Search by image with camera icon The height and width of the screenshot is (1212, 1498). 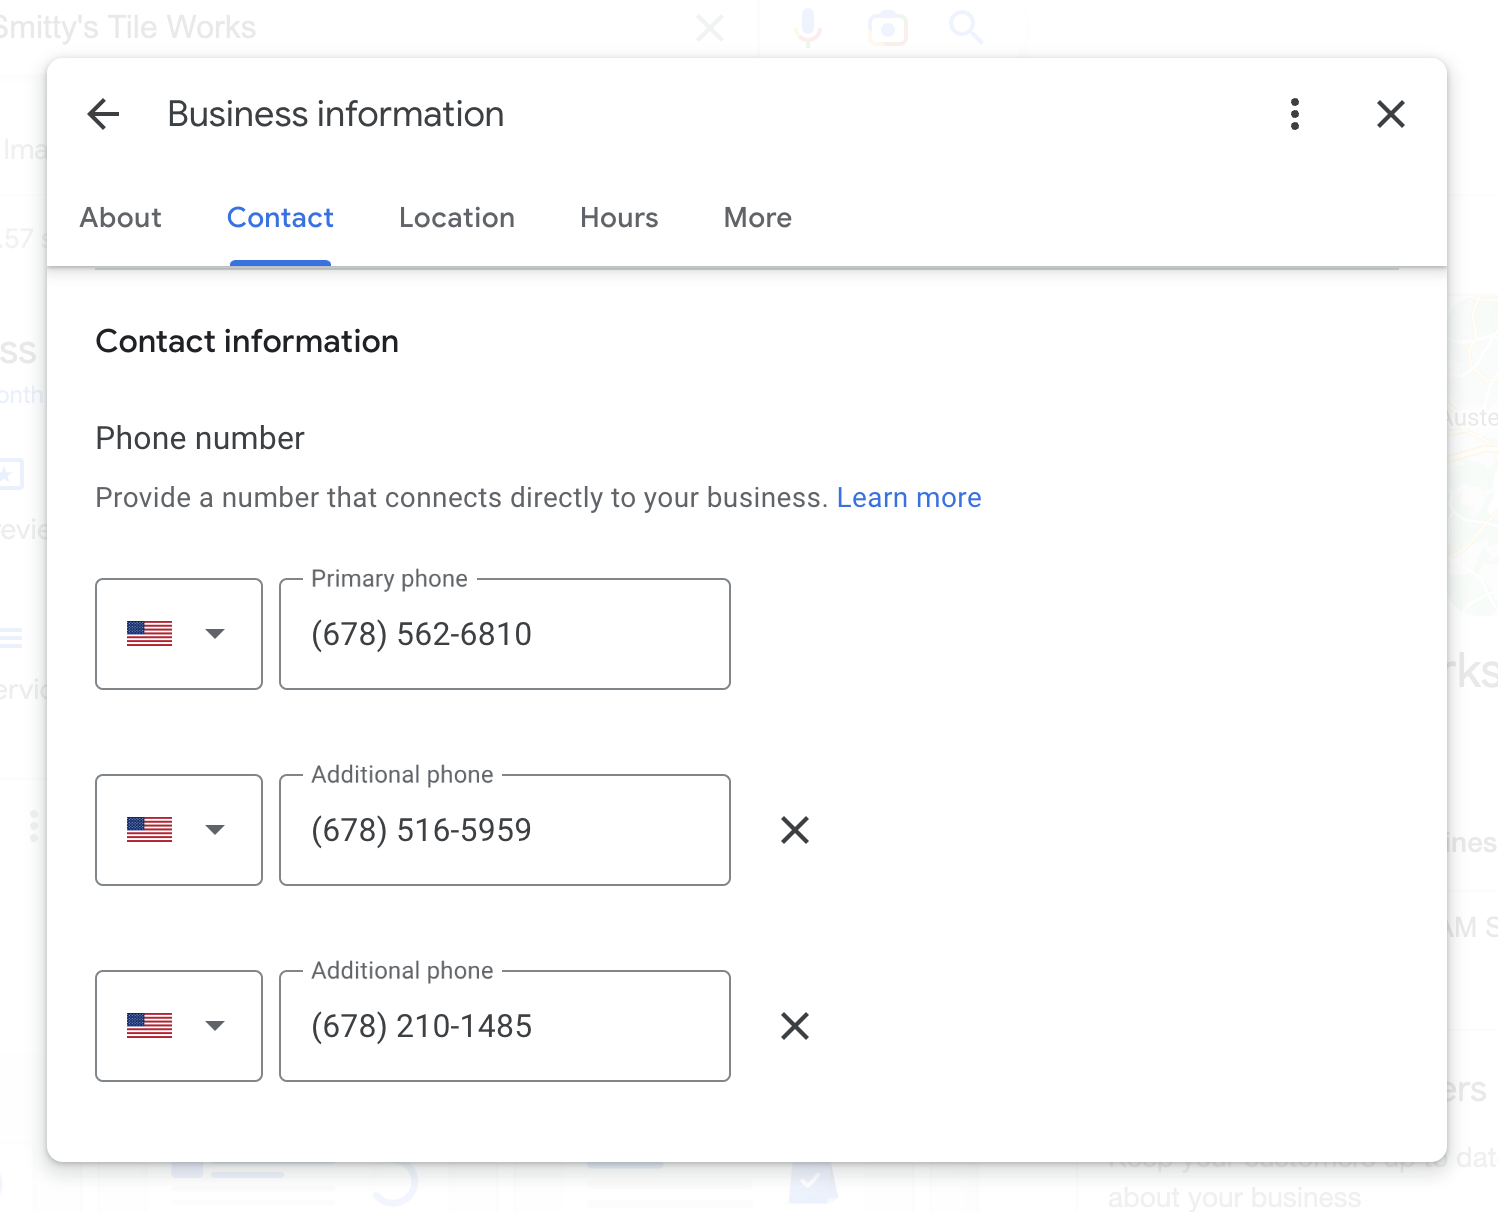(888, 28)
